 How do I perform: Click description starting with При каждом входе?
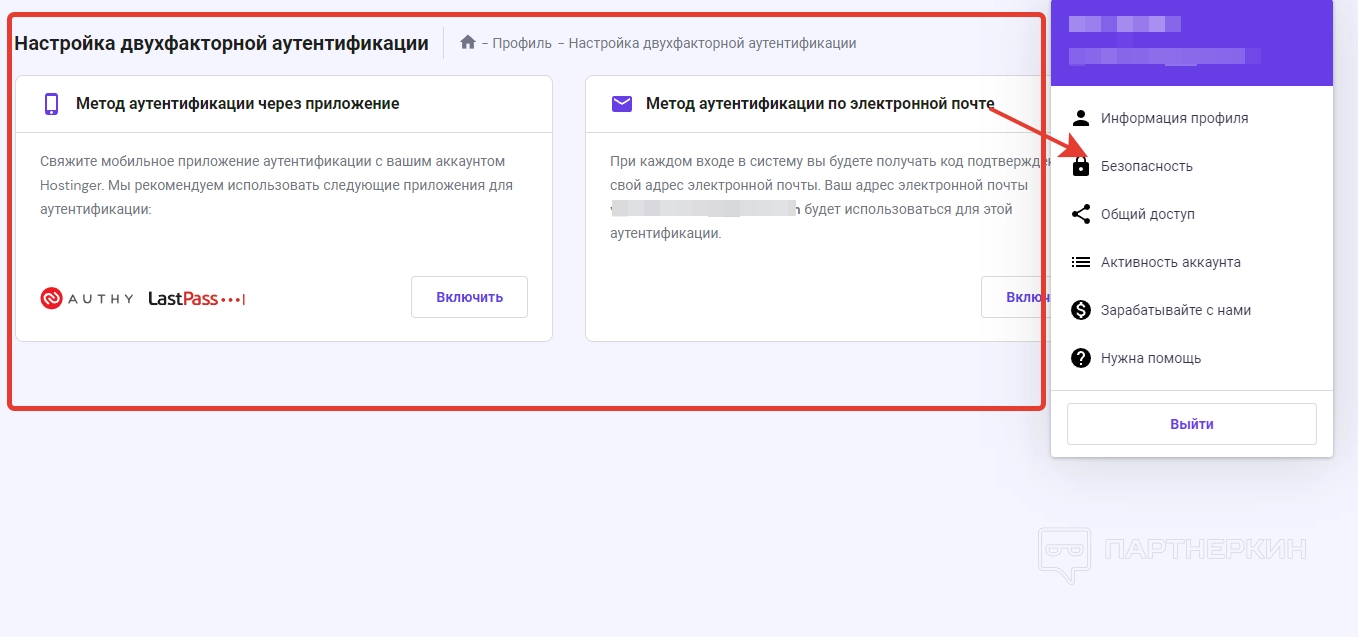829,197
